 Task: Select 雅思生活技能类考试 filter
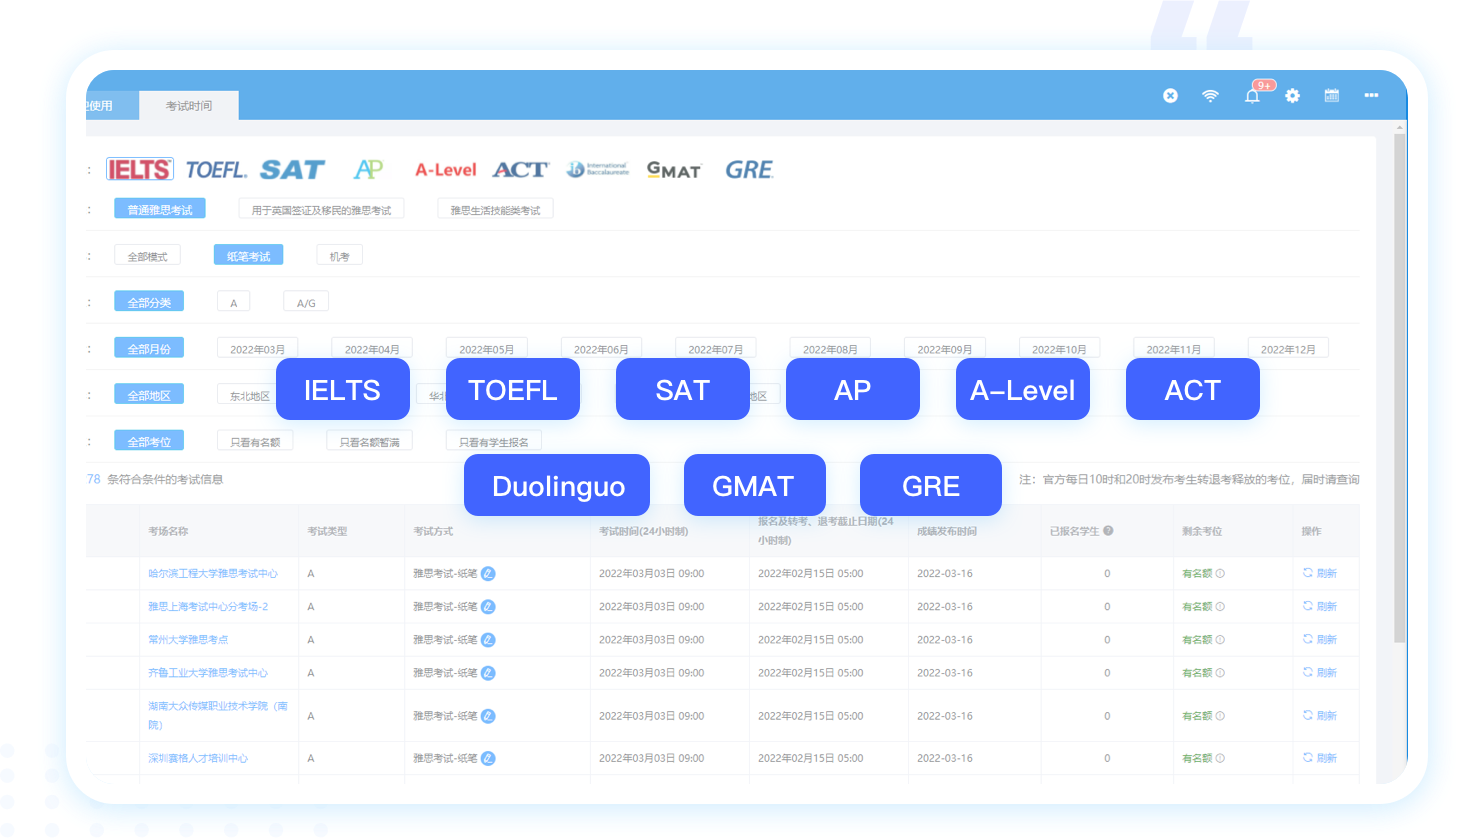tap(495, 209)
